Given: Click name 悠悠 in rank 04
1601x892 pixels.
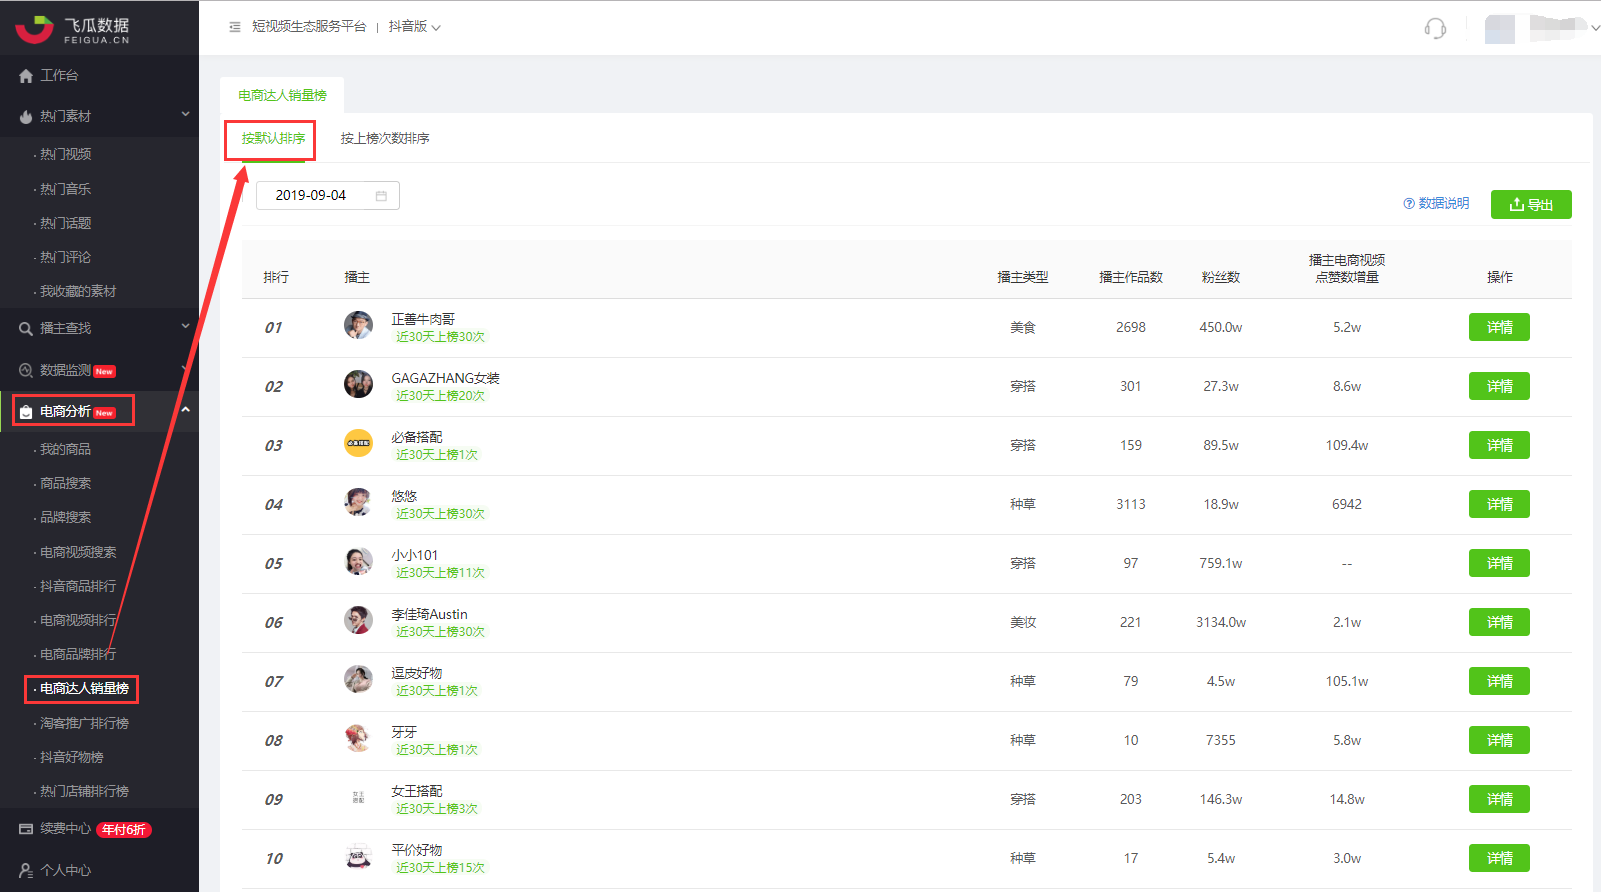Looking at the screenshot, I should pyautogui.click(x=404, y=496).
